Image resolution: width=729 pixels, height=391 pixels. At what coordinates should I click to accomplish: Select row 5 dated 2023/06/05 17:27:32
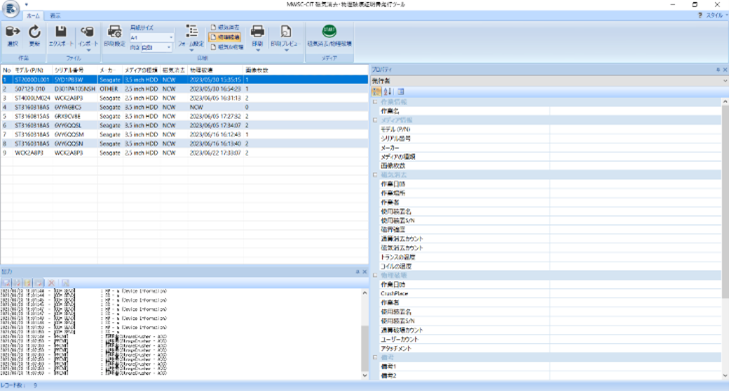tap(184, 116)
